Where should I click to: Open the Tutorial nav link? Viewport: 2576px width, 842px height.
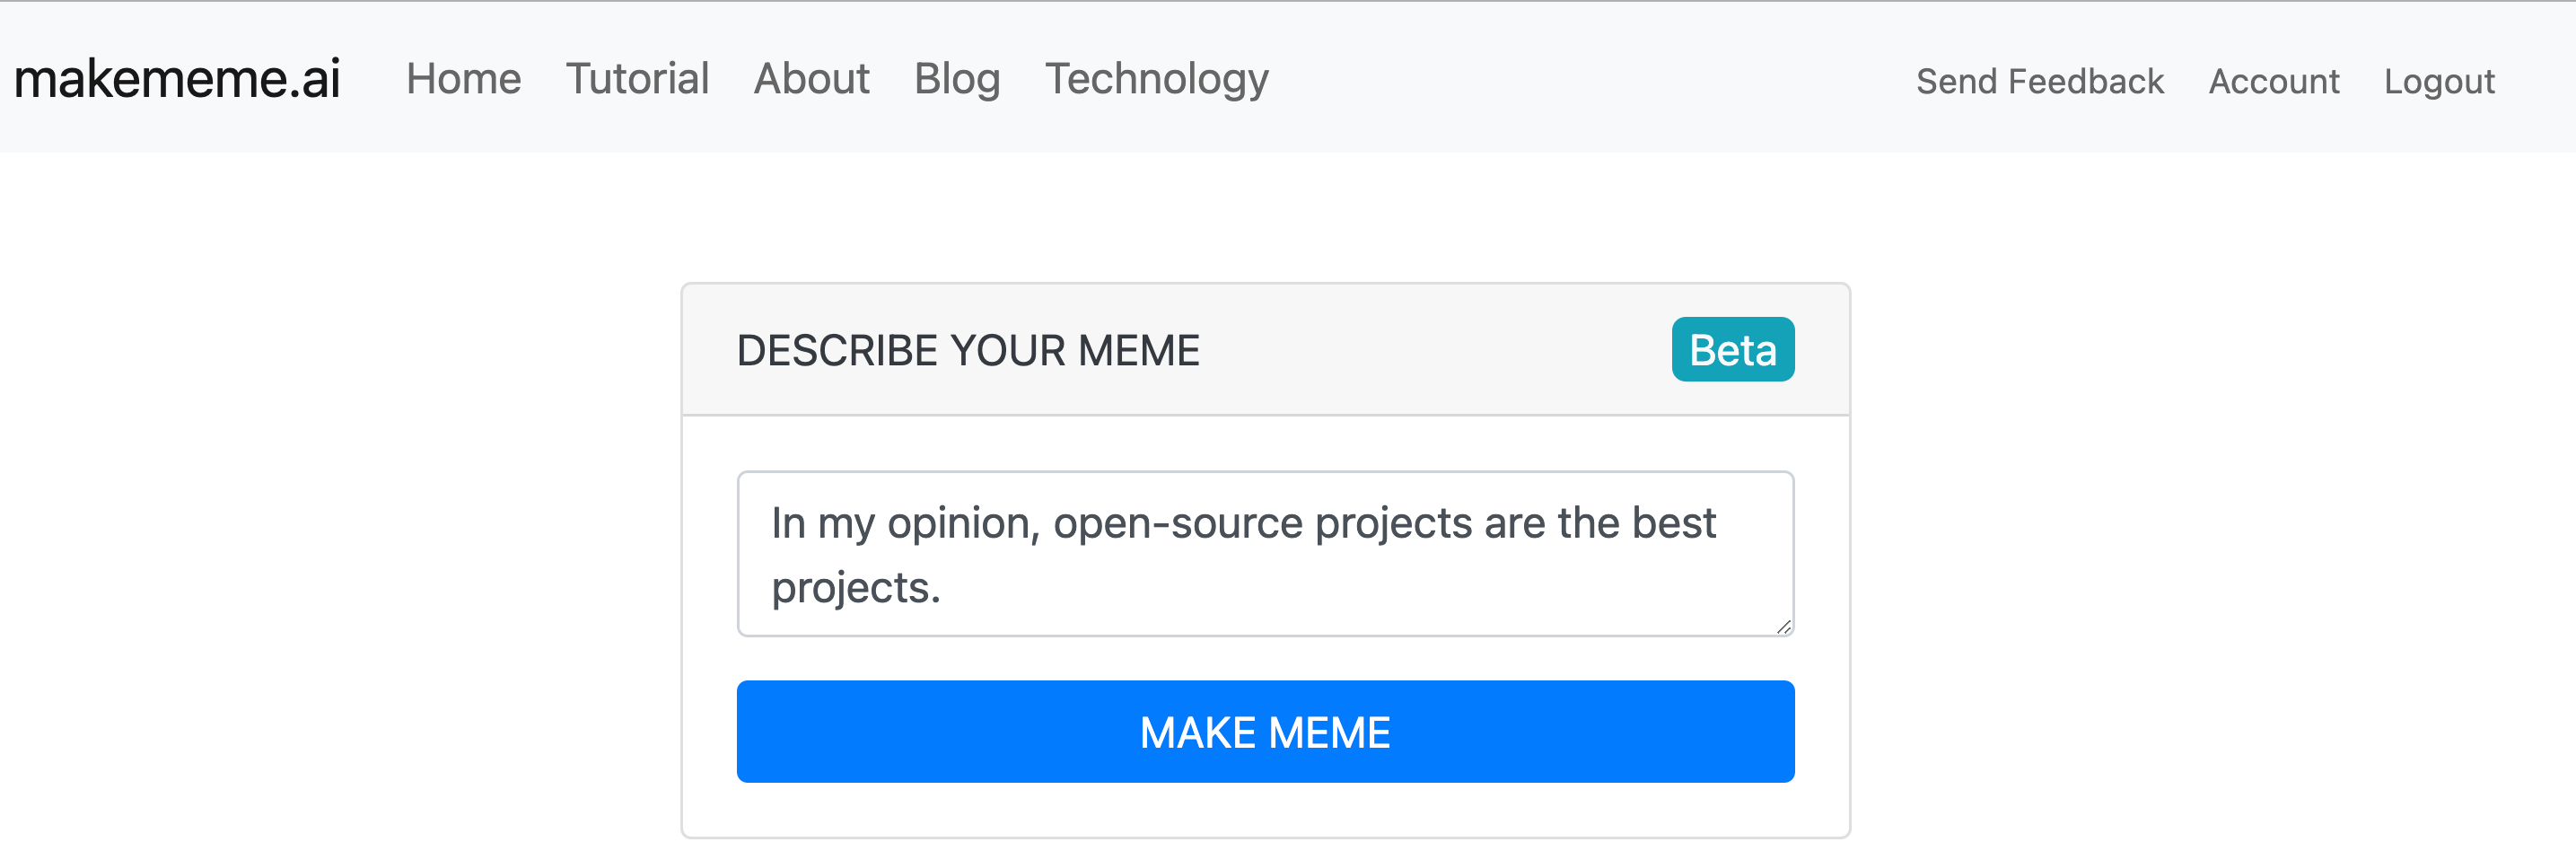point(637,79)
